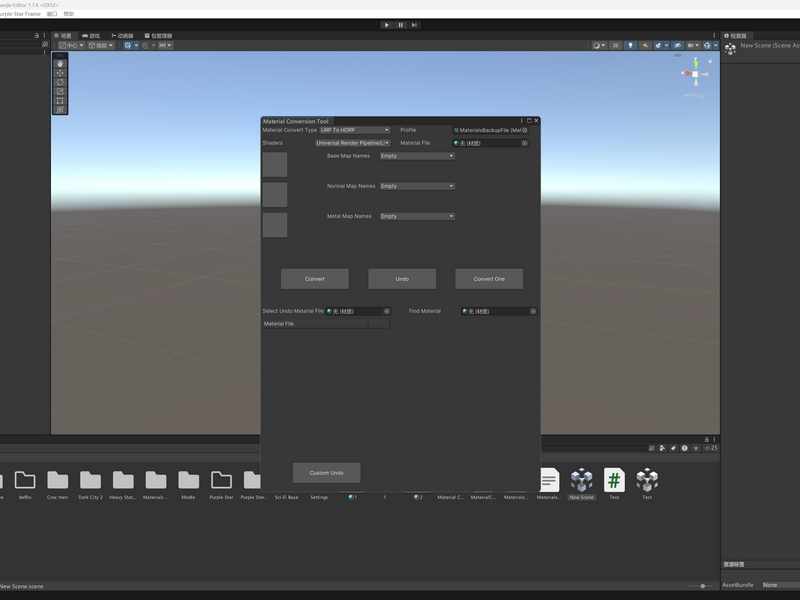Switch to the Game tab
Viewport: 800px width, 600px height.
tap(91, 36)
